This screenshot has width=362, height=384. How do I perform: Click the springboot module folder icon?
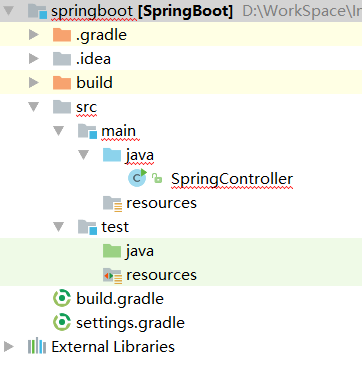37,11
